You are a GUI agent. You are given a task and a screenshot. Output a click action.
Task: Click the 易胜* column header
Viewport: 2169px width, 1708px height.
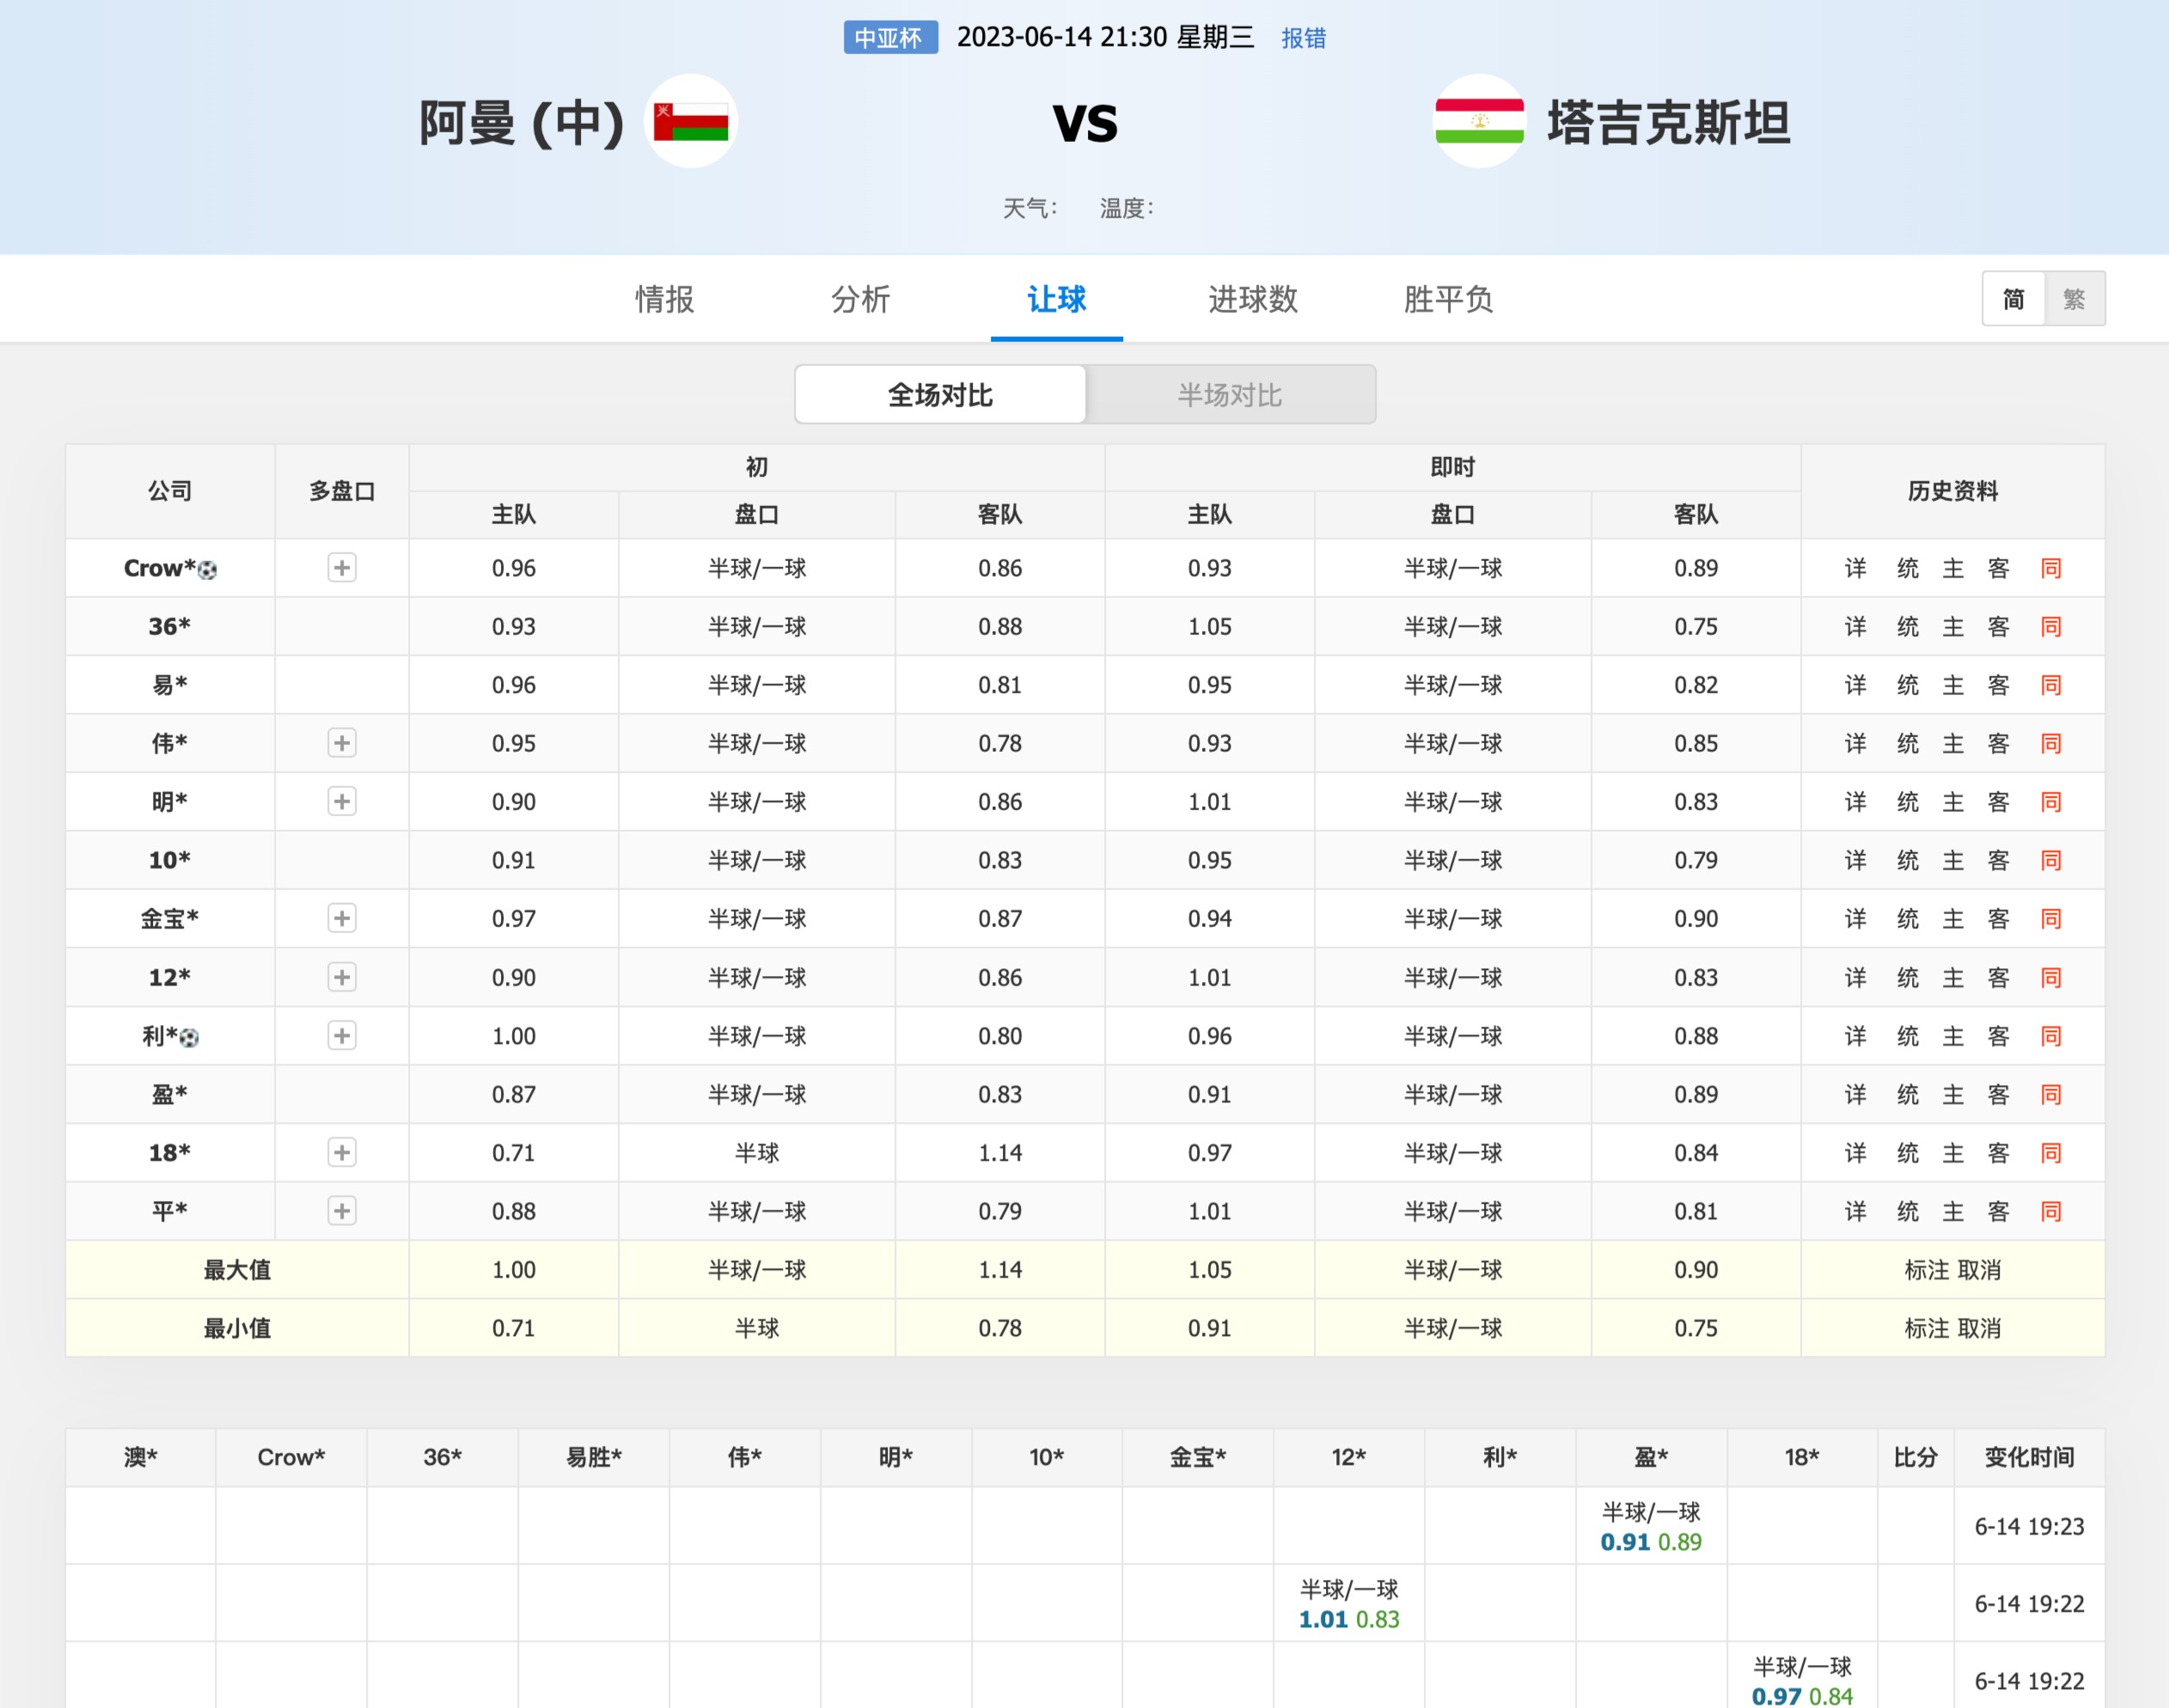pyautogui.click(x=594, y=1457)
